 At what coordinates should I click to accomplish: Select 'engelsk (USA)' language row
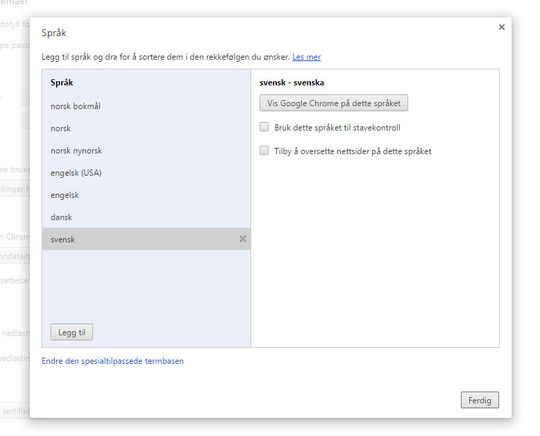point(146,173)
